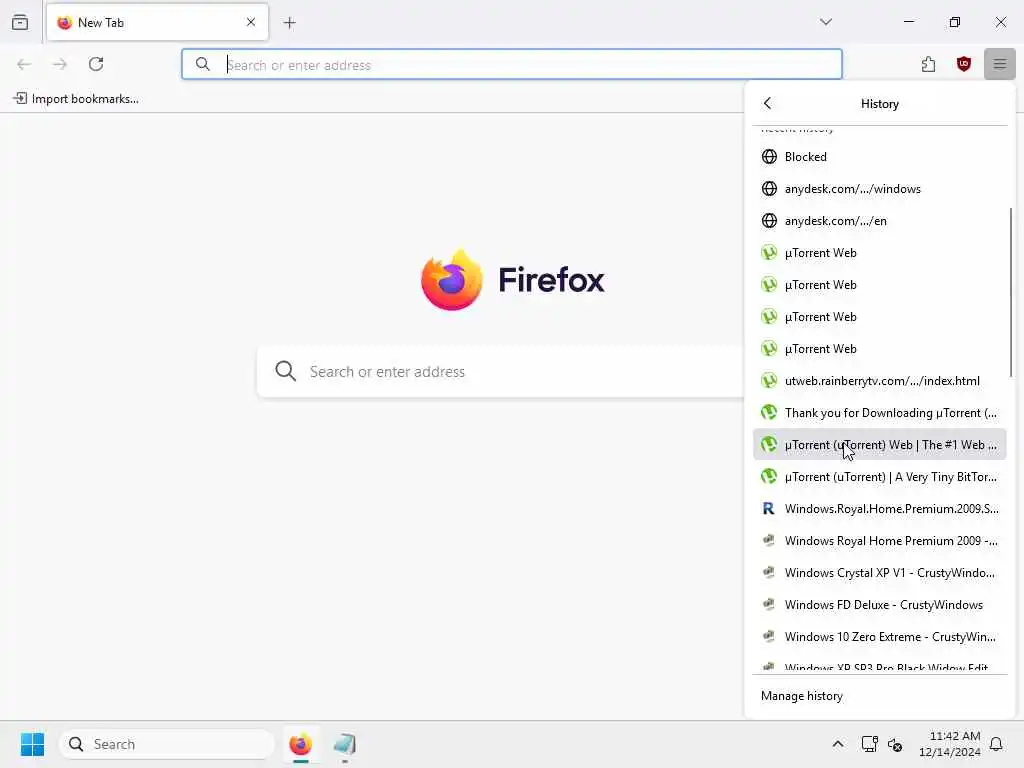Open a new tab with plus button

coord(289,23)
